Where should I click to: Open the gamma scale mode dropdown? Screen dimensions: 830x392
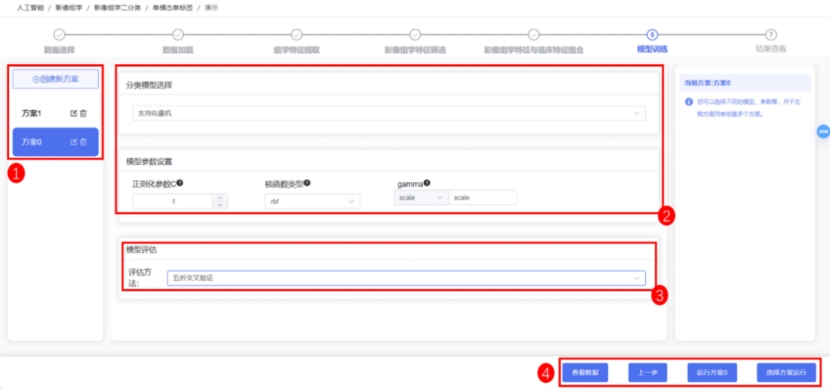pos(421,197)
